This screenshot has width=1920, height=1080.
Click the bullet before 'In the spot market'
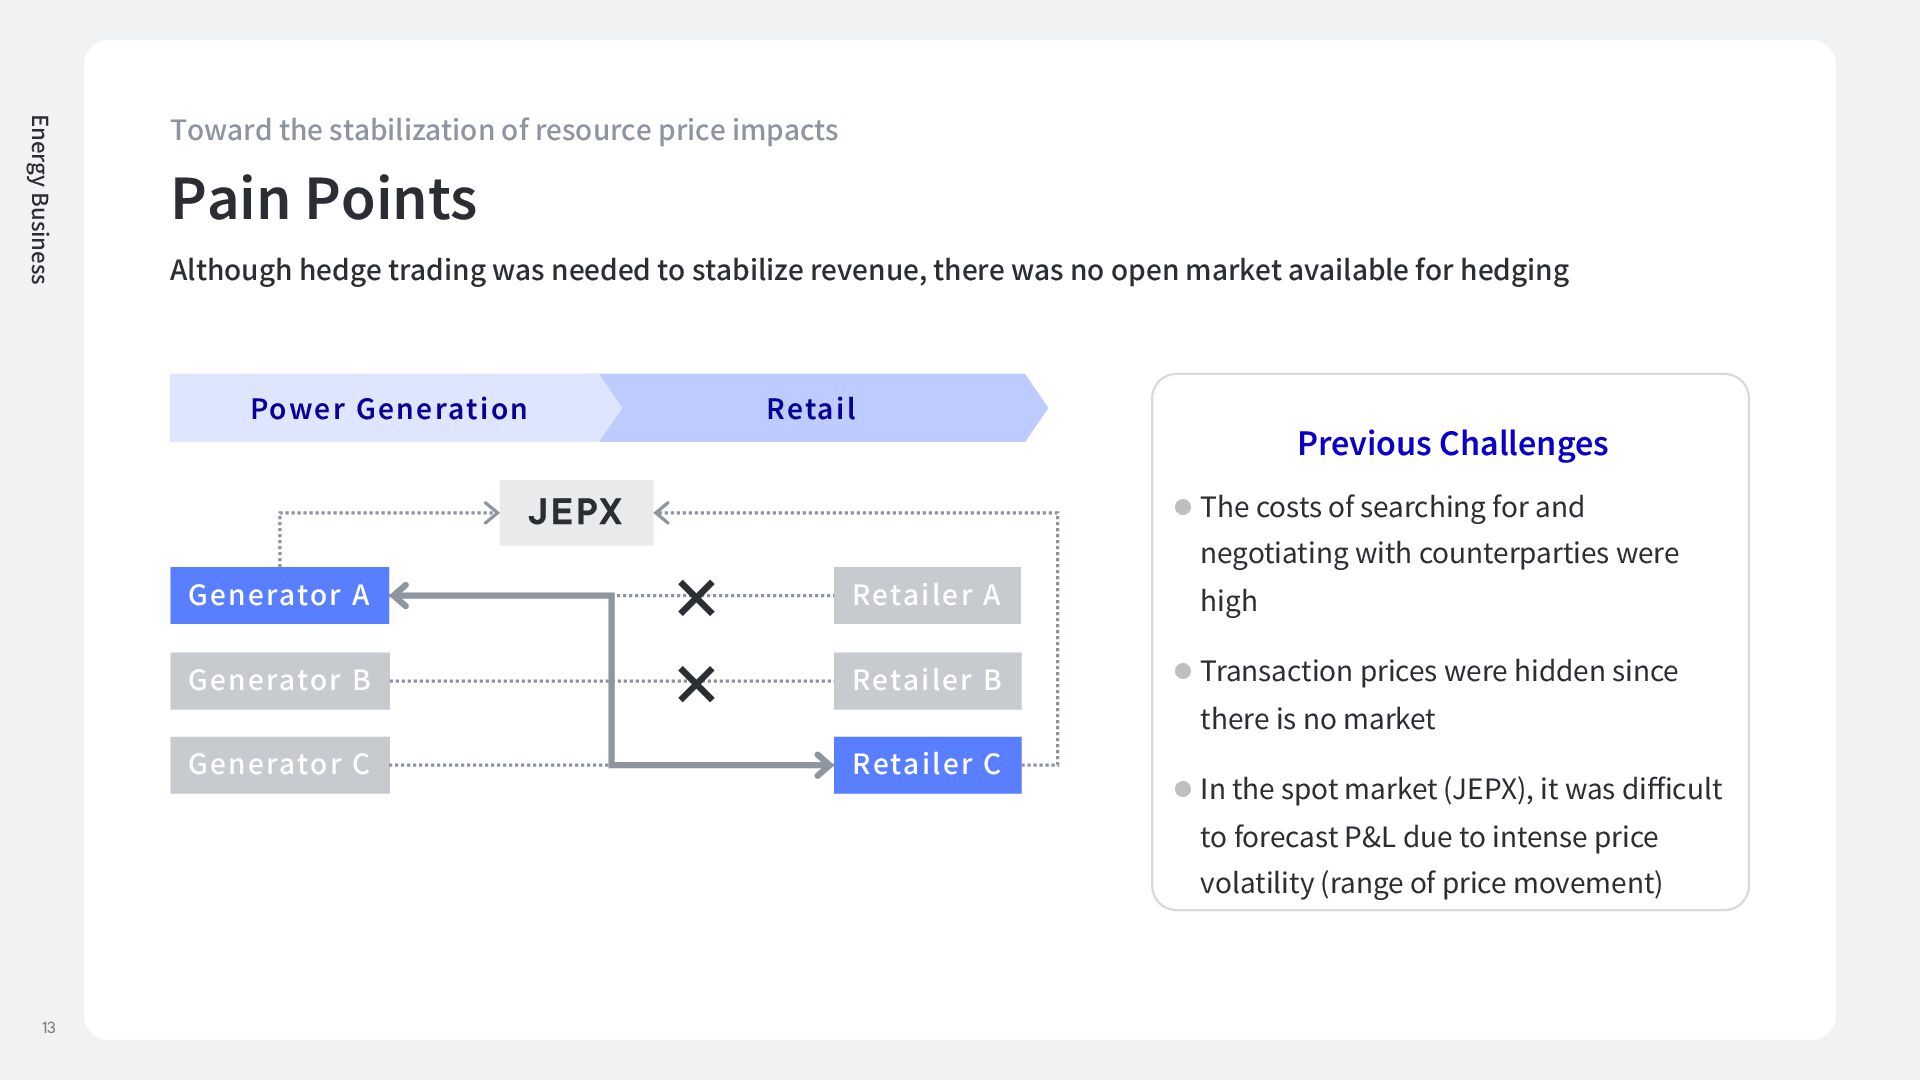(x=1183, y=789)
